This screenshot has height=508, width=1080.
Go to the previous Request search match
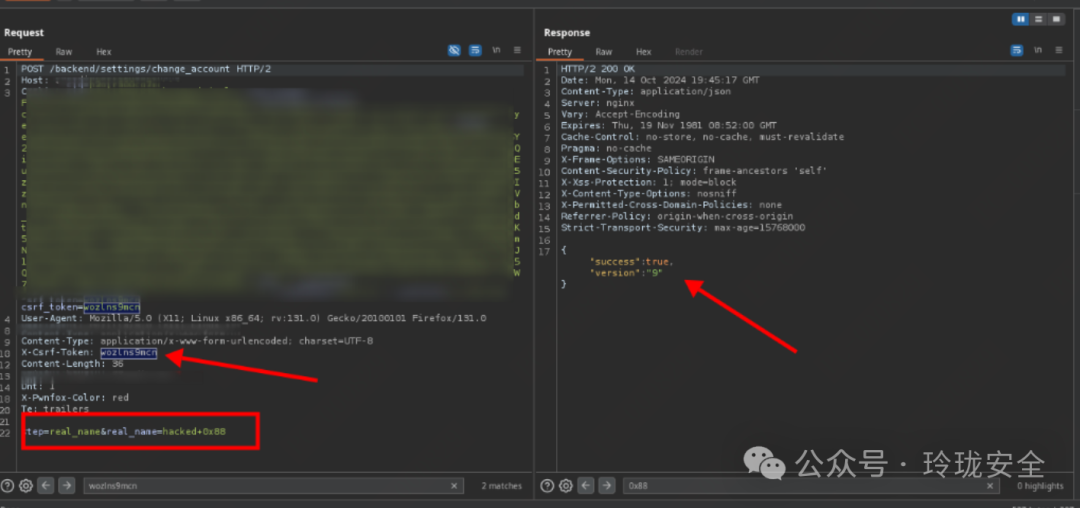pyautogui.click(x=46, y=485)
